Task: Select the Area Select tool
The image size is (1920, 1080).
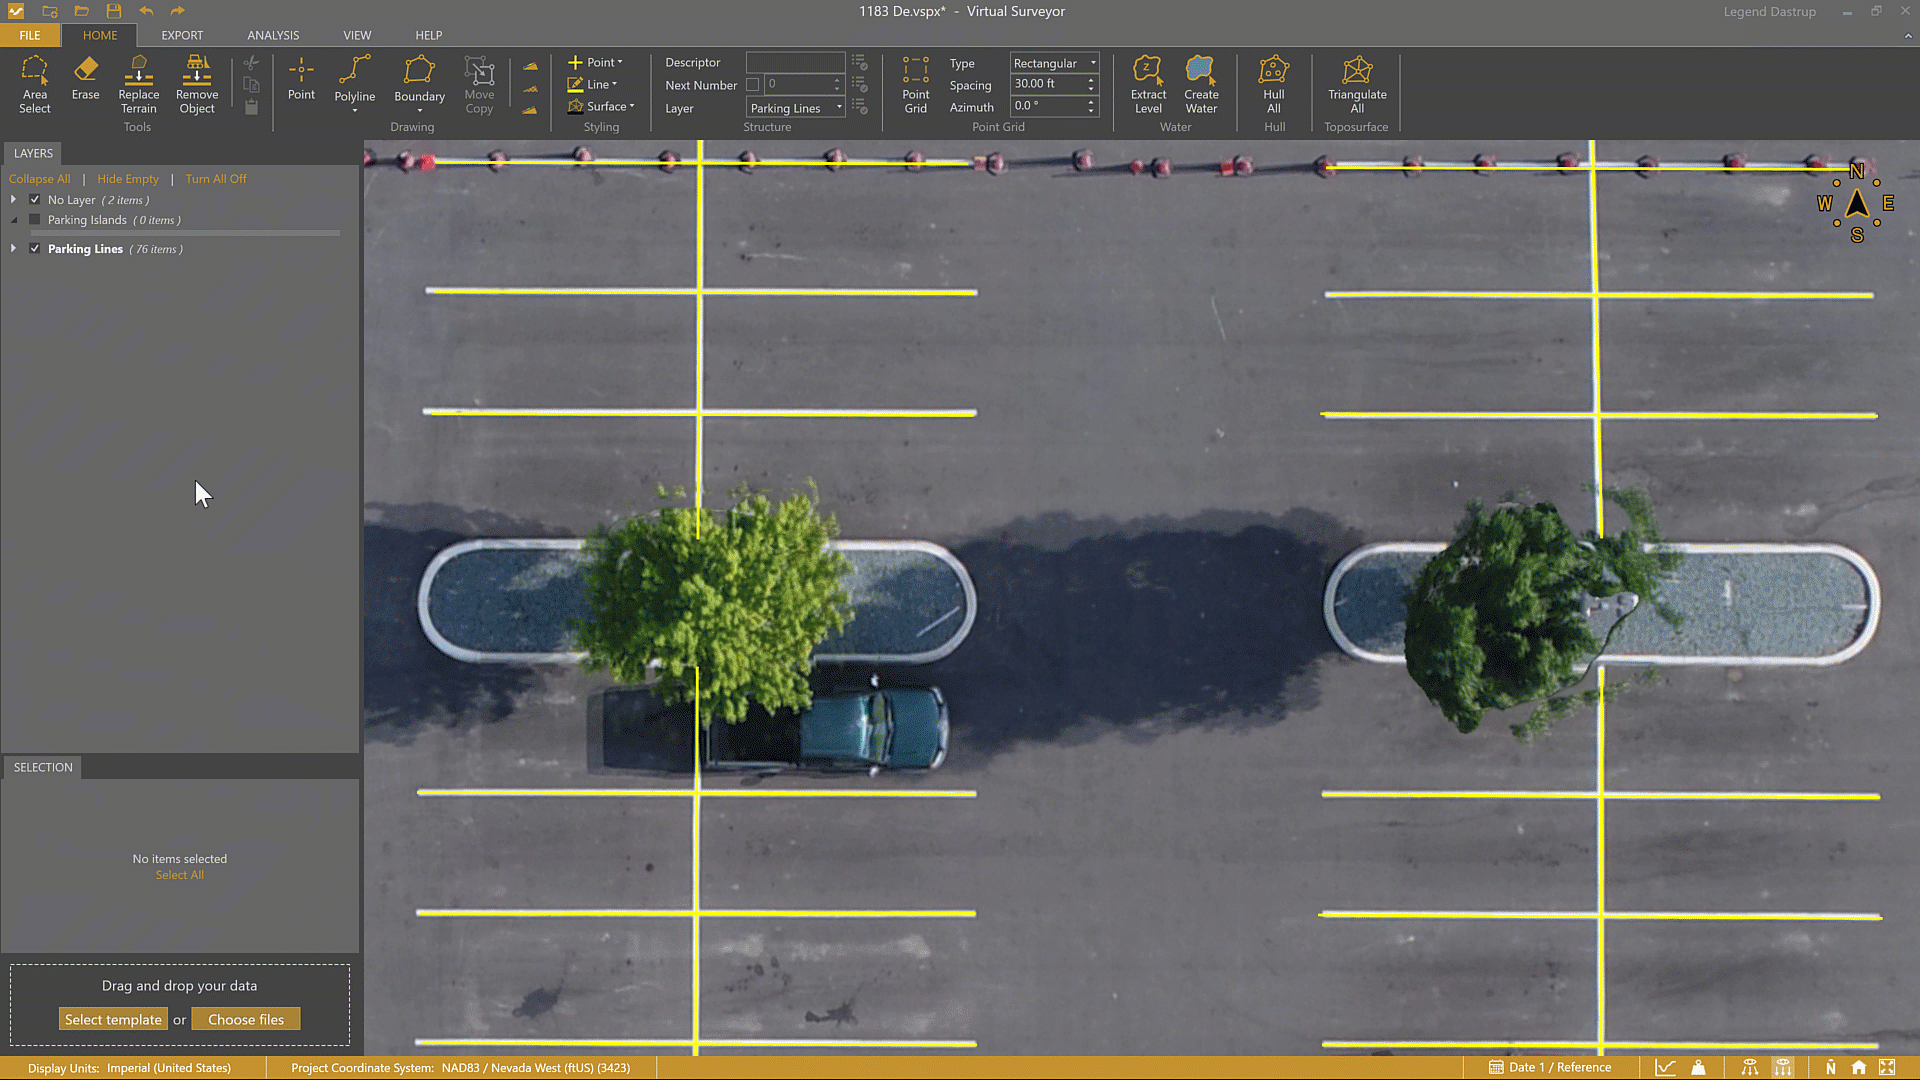Action: click(34, 84)
